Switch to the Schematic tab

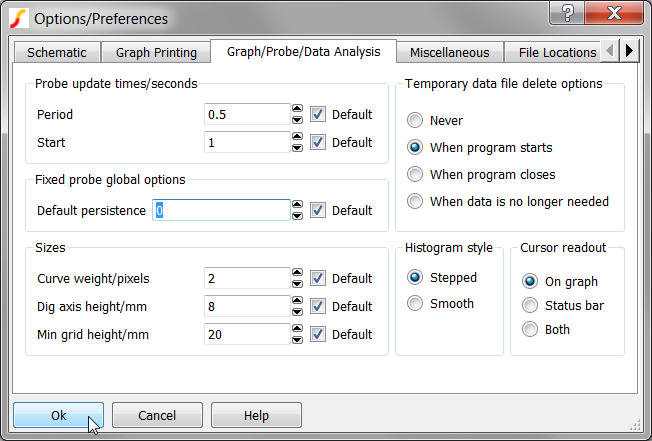57,53
